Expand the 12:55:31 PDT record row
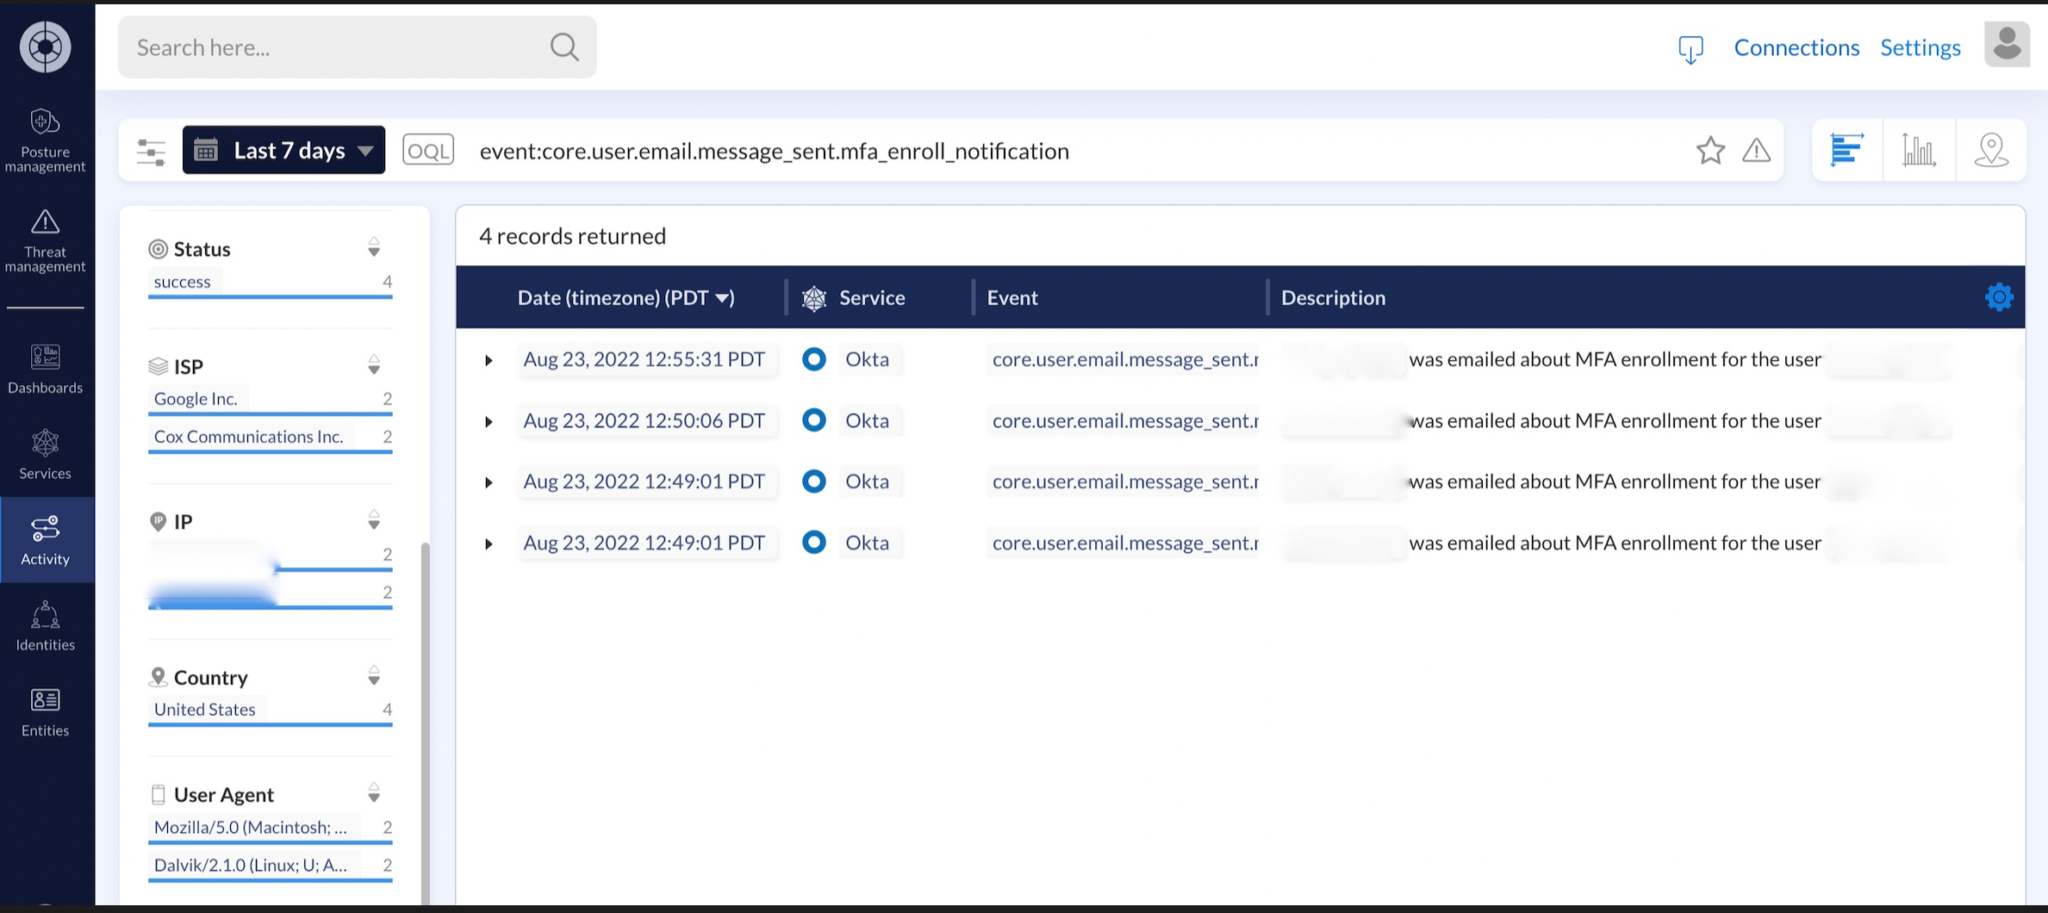 tap(488, 360)
